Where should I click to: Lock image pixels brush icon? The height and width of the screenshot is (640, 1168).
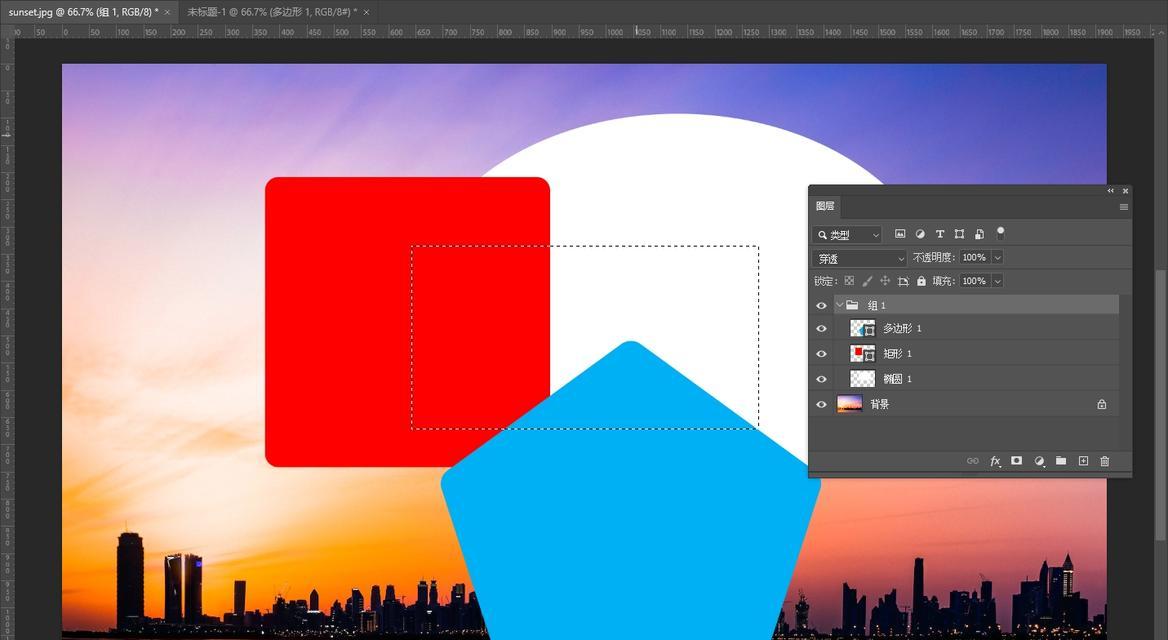point(867,281)
